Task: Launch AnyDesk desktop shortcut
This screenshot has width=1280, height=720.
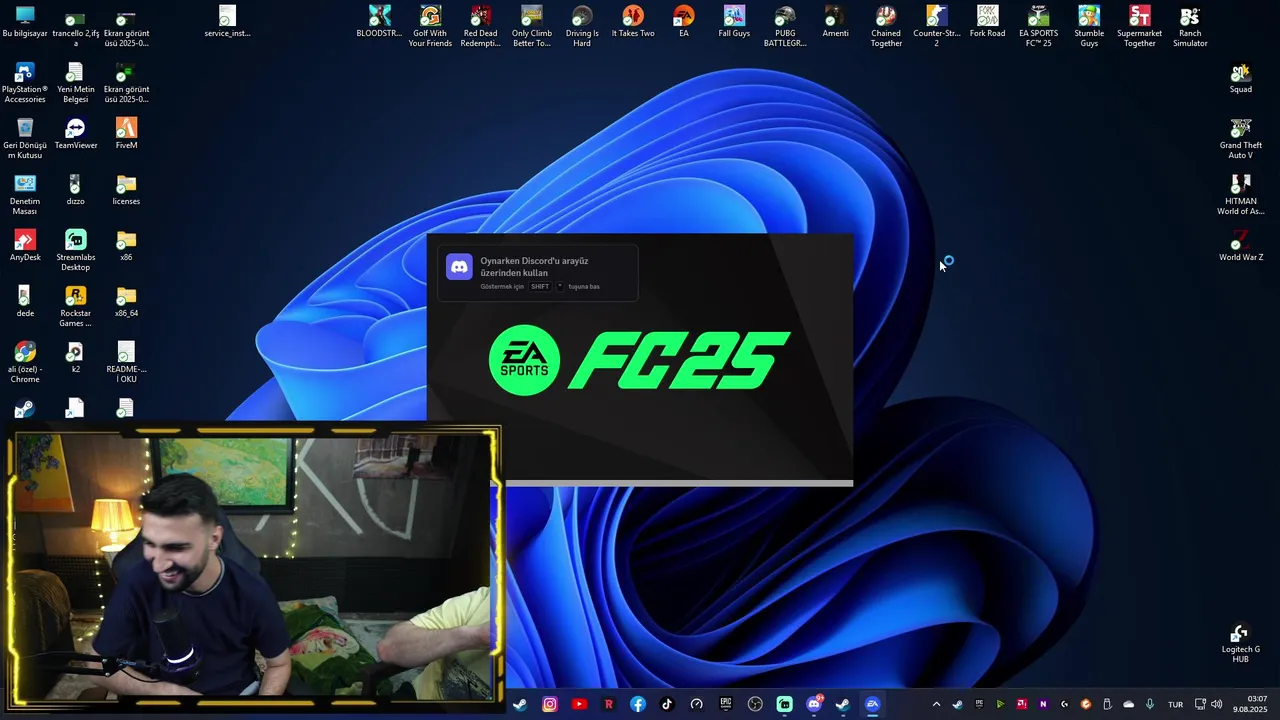Action: tap(25, 246)
